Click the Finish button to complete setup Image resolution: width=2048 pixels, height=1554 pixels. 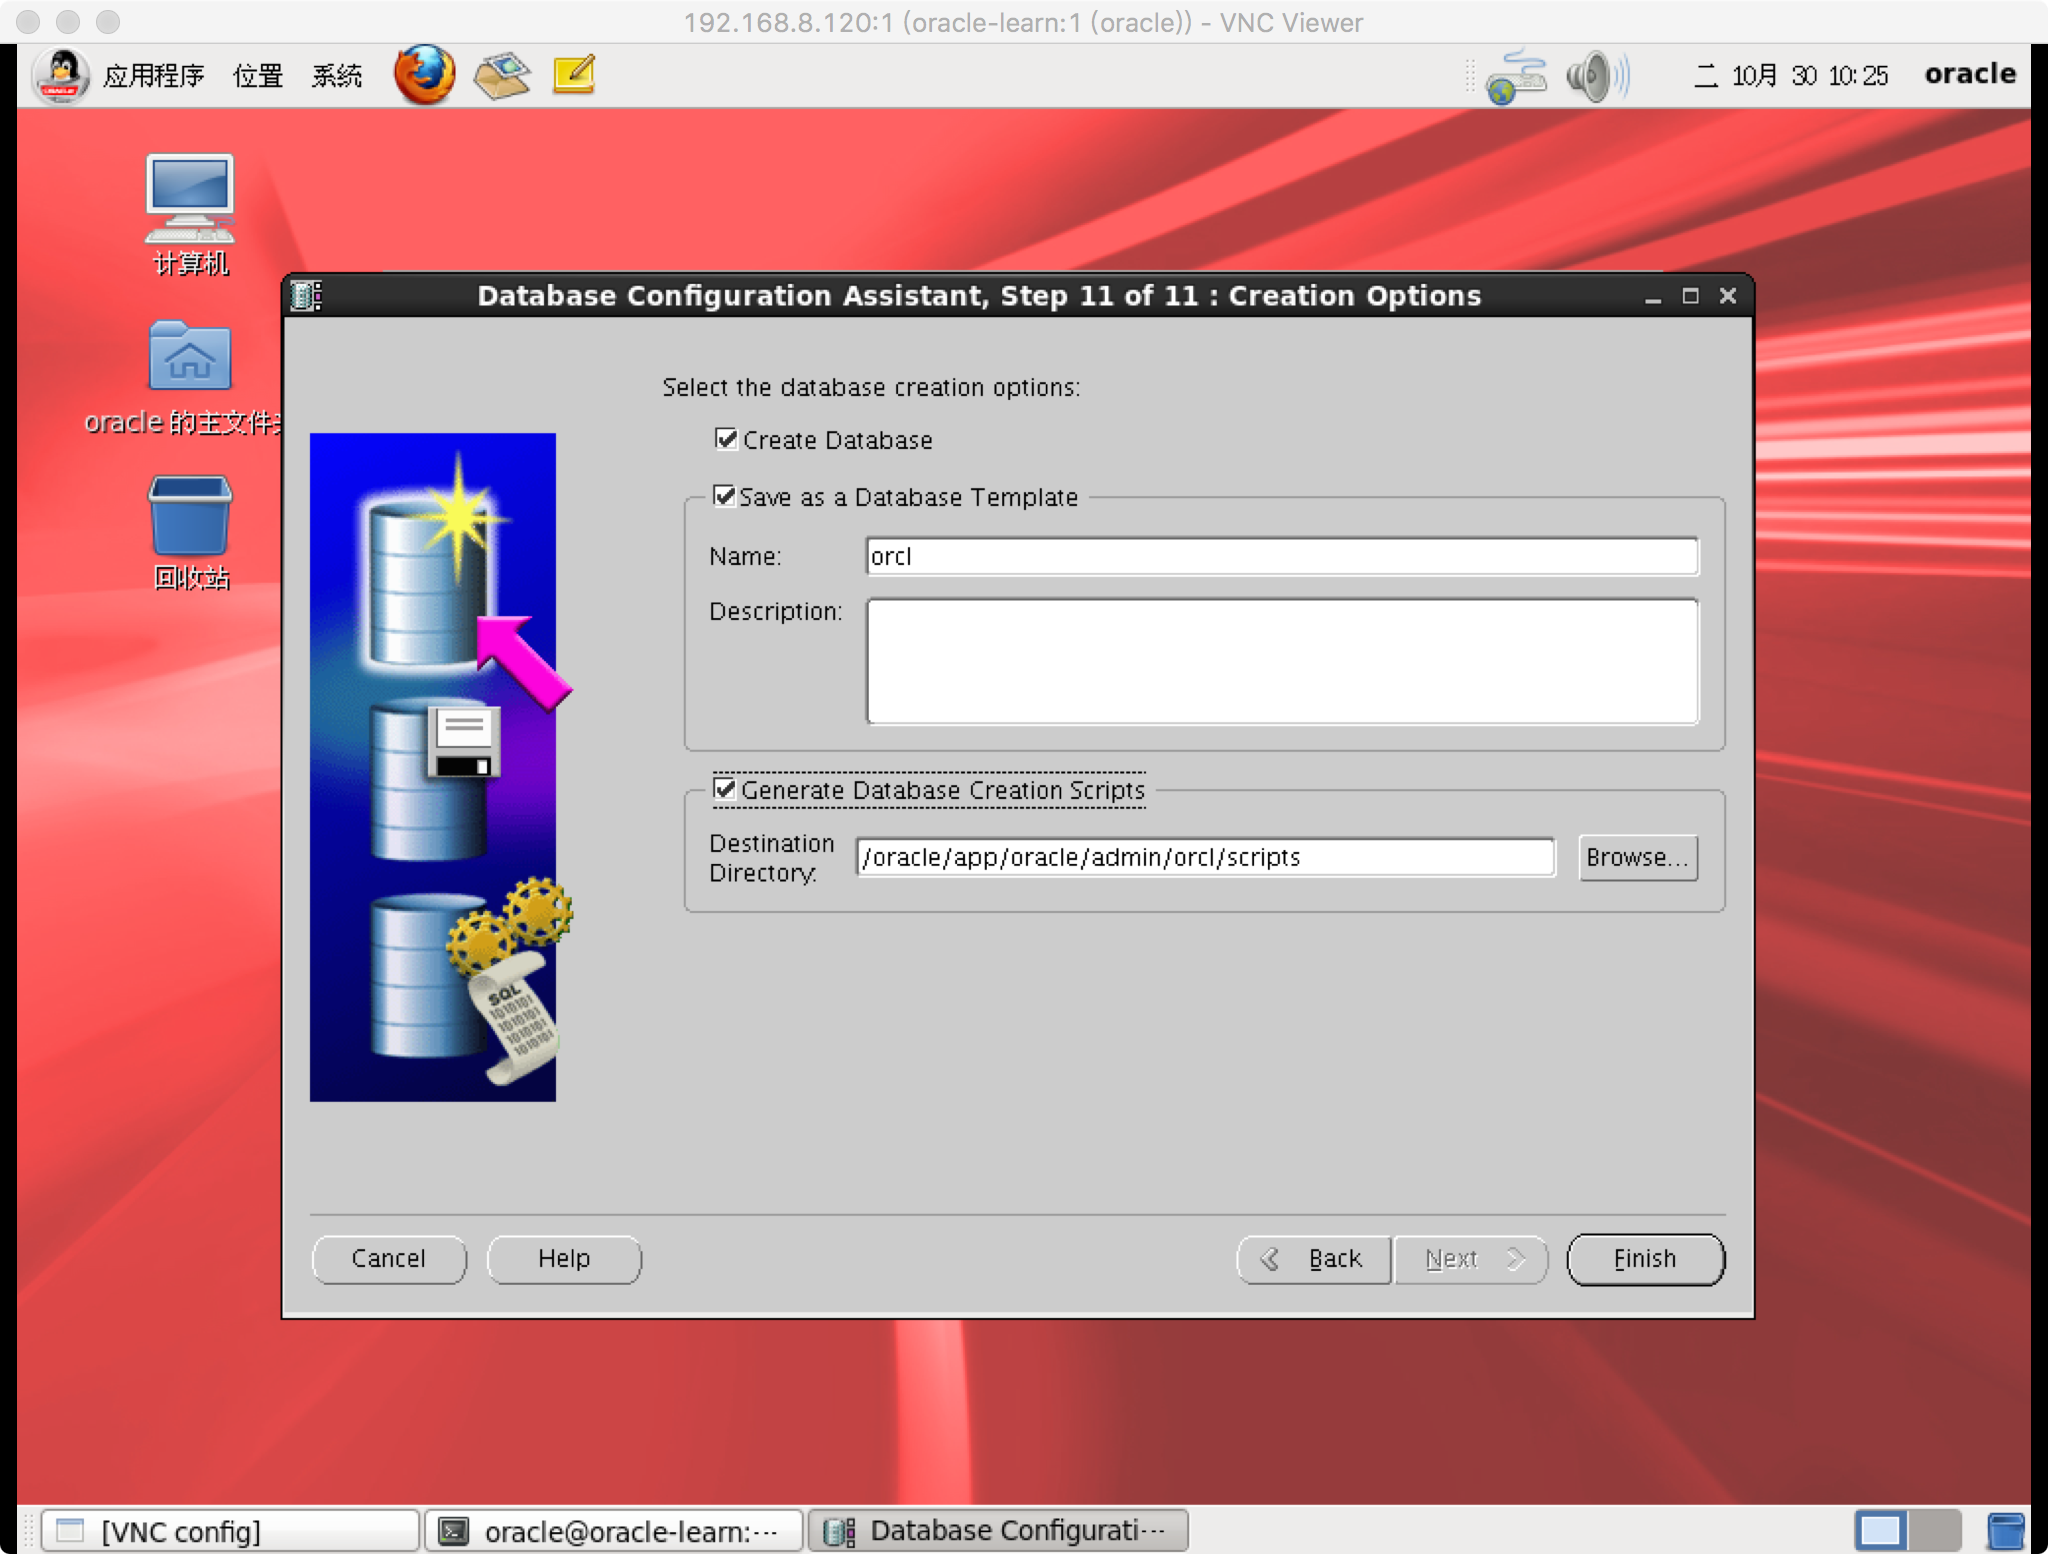(x=1642, y=1257)
